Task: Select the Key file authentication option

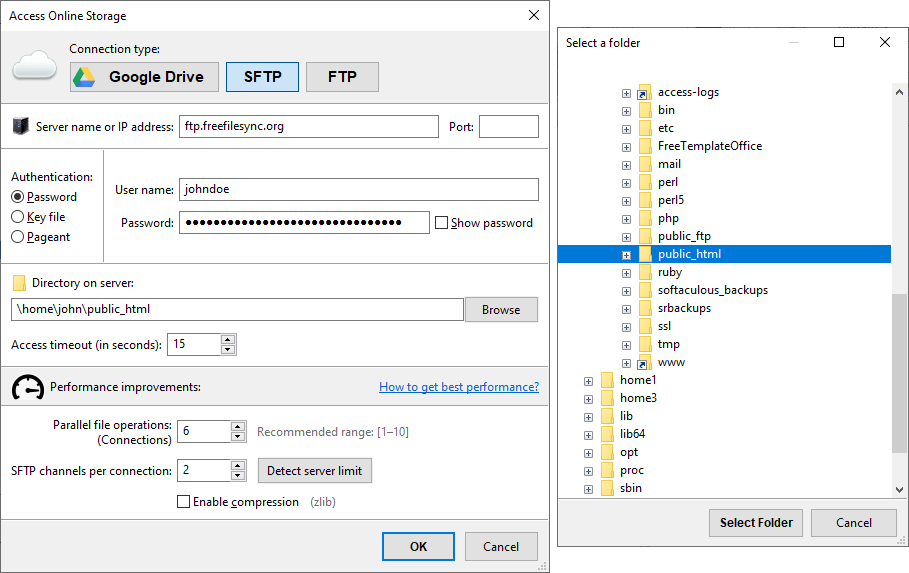Action: [x=17, y=217]
